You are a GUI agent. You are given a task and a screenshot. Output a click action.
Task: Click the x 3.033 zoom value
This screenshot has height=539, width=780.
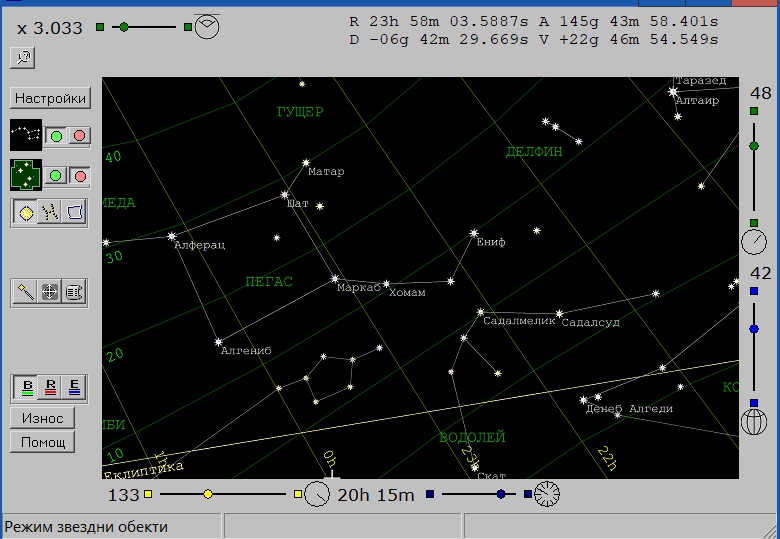point(49,28)
